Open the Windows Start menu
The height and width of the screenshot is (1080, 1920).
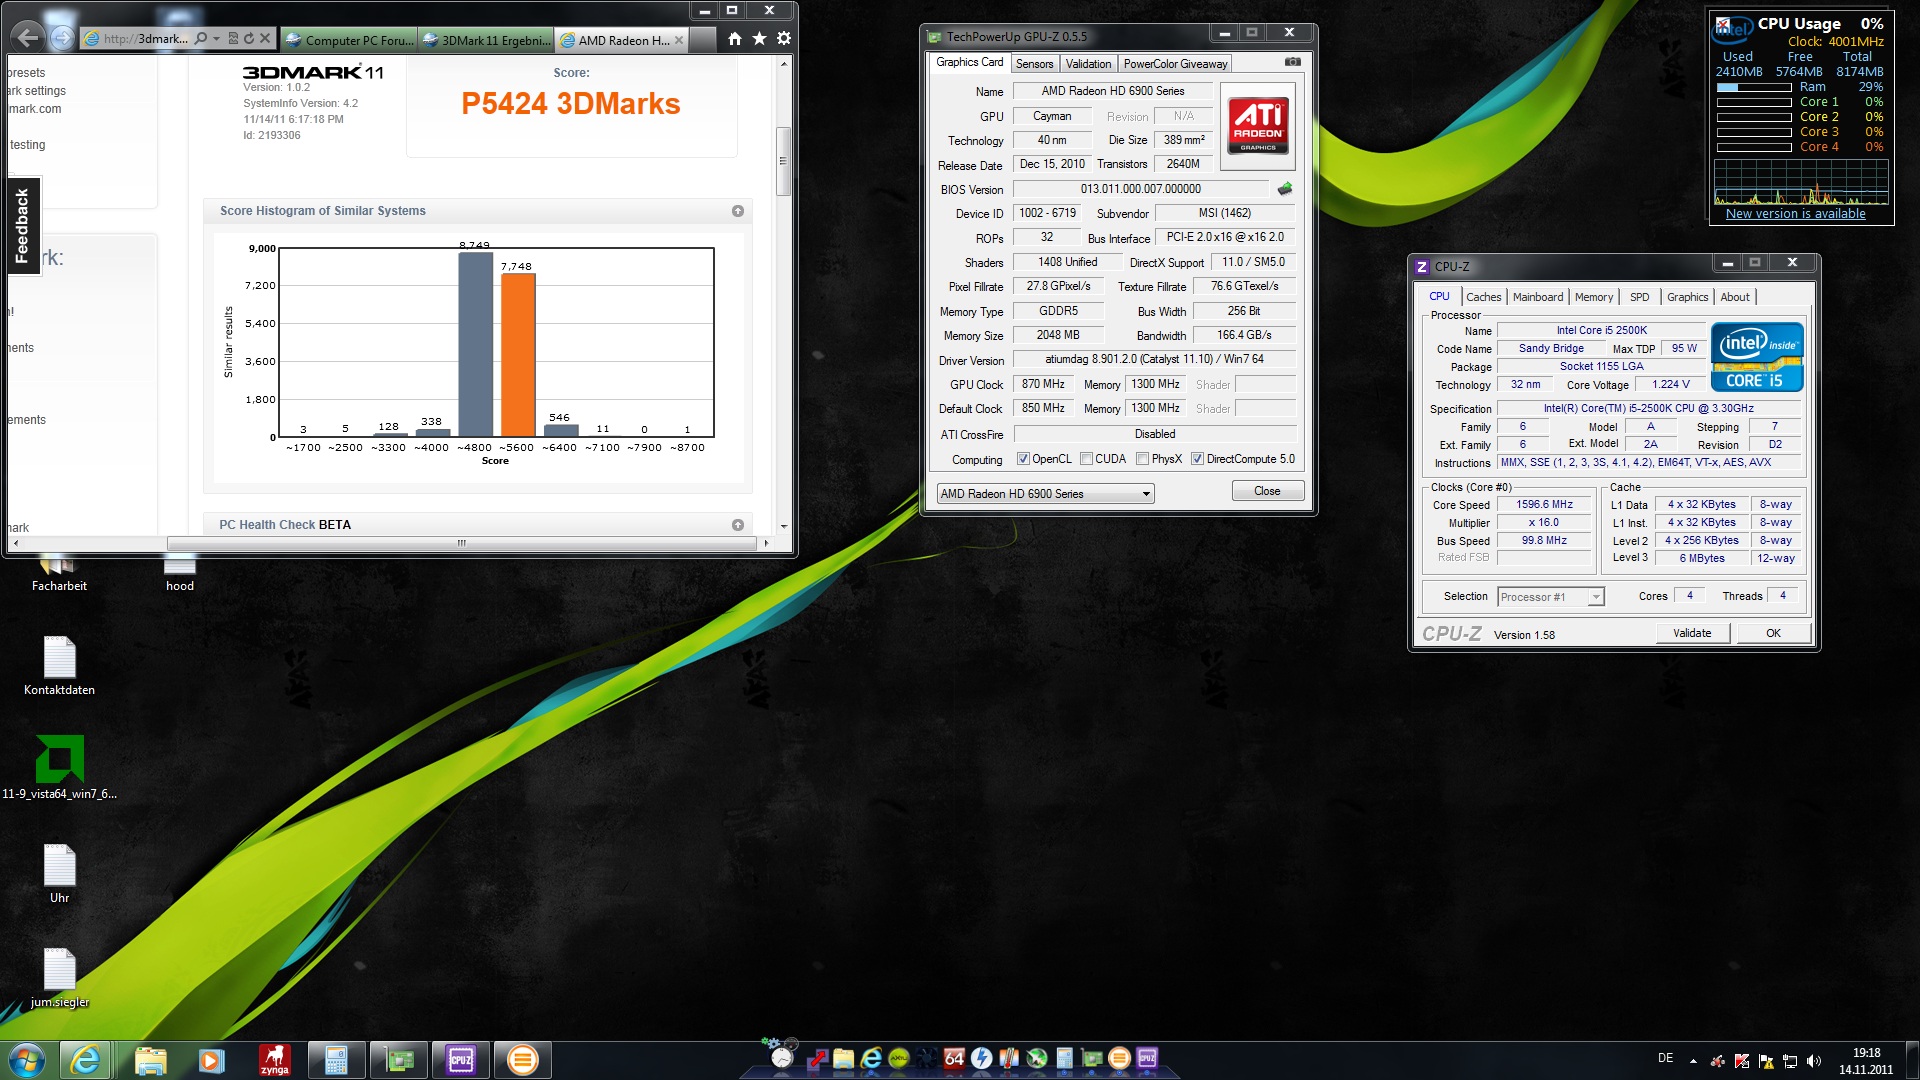point(27,1060)
